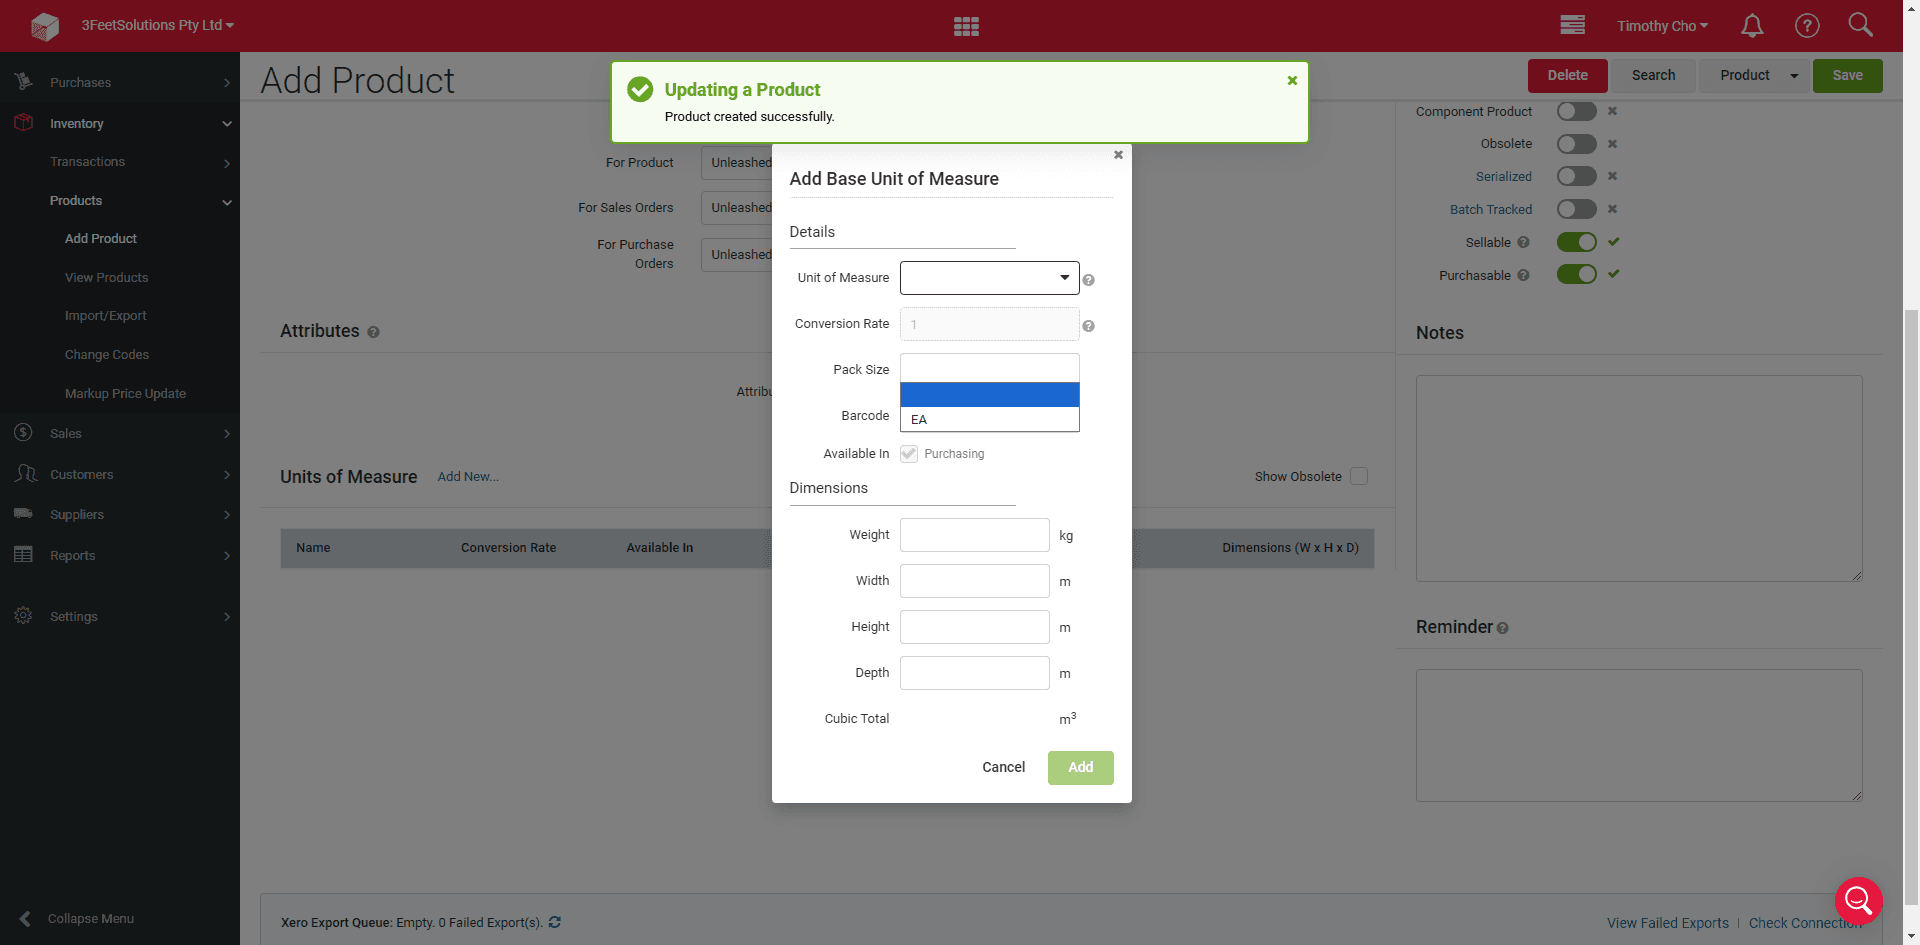Toggle the Sellable switch off
Viewport: 1920px width, 945px height.
coord(1577,242)
